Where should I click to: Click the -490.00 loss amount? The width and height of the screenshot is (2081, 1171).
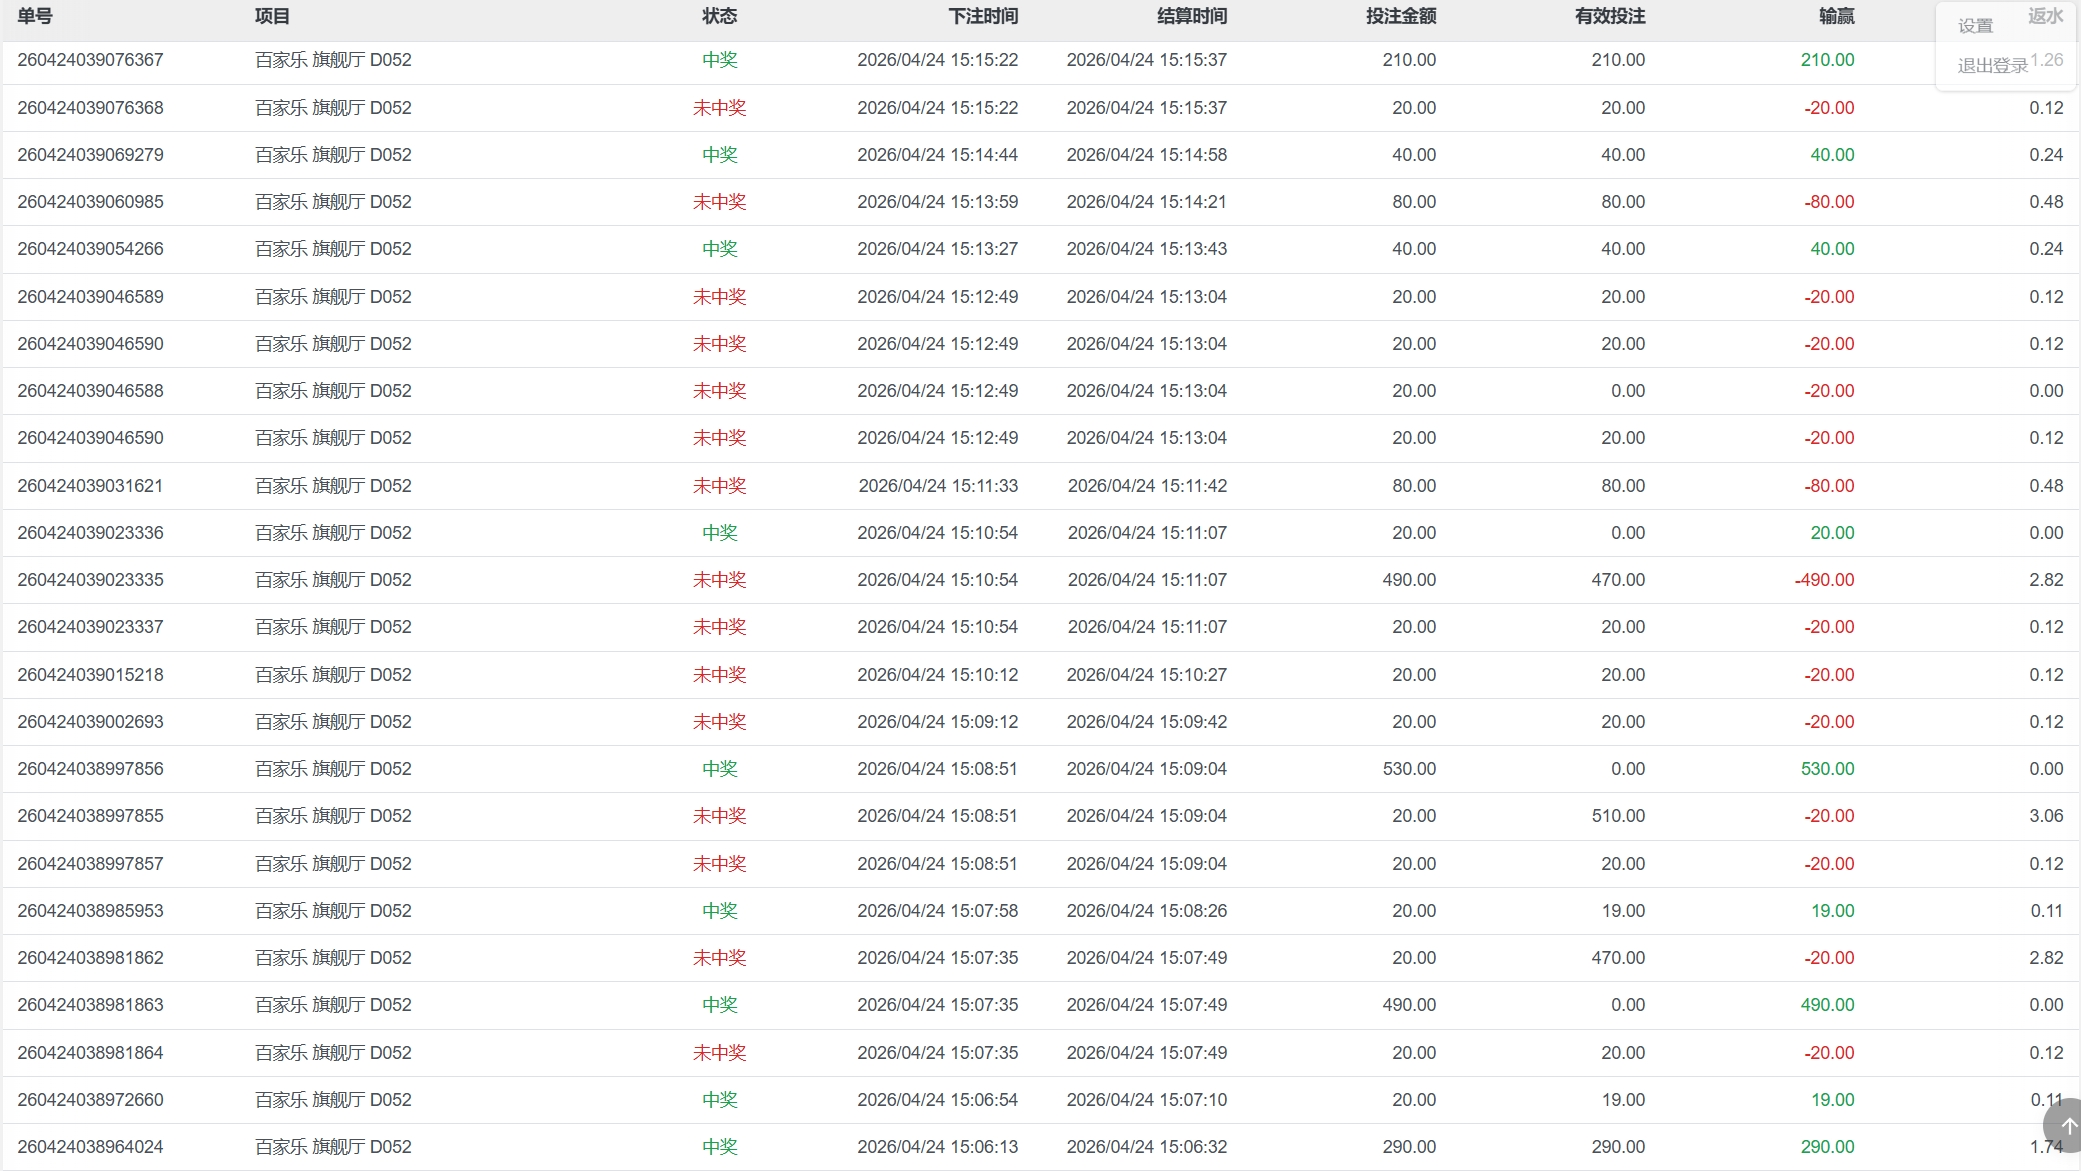click(1824, 580)
